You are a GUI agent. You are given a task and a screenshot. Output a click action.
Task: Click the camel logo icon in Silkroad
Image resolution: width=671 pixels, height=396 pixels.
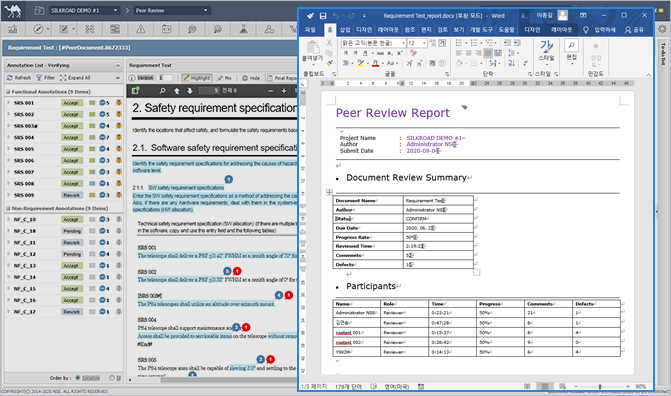click(x=13, y=10)
